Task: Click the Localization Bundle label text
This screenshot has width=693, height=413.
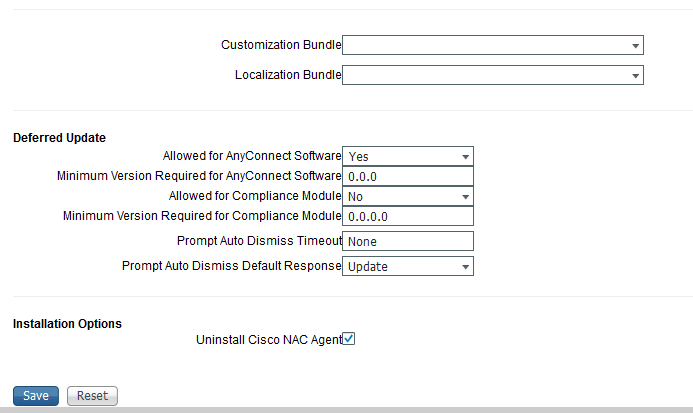Action: [x=287, y=75]
